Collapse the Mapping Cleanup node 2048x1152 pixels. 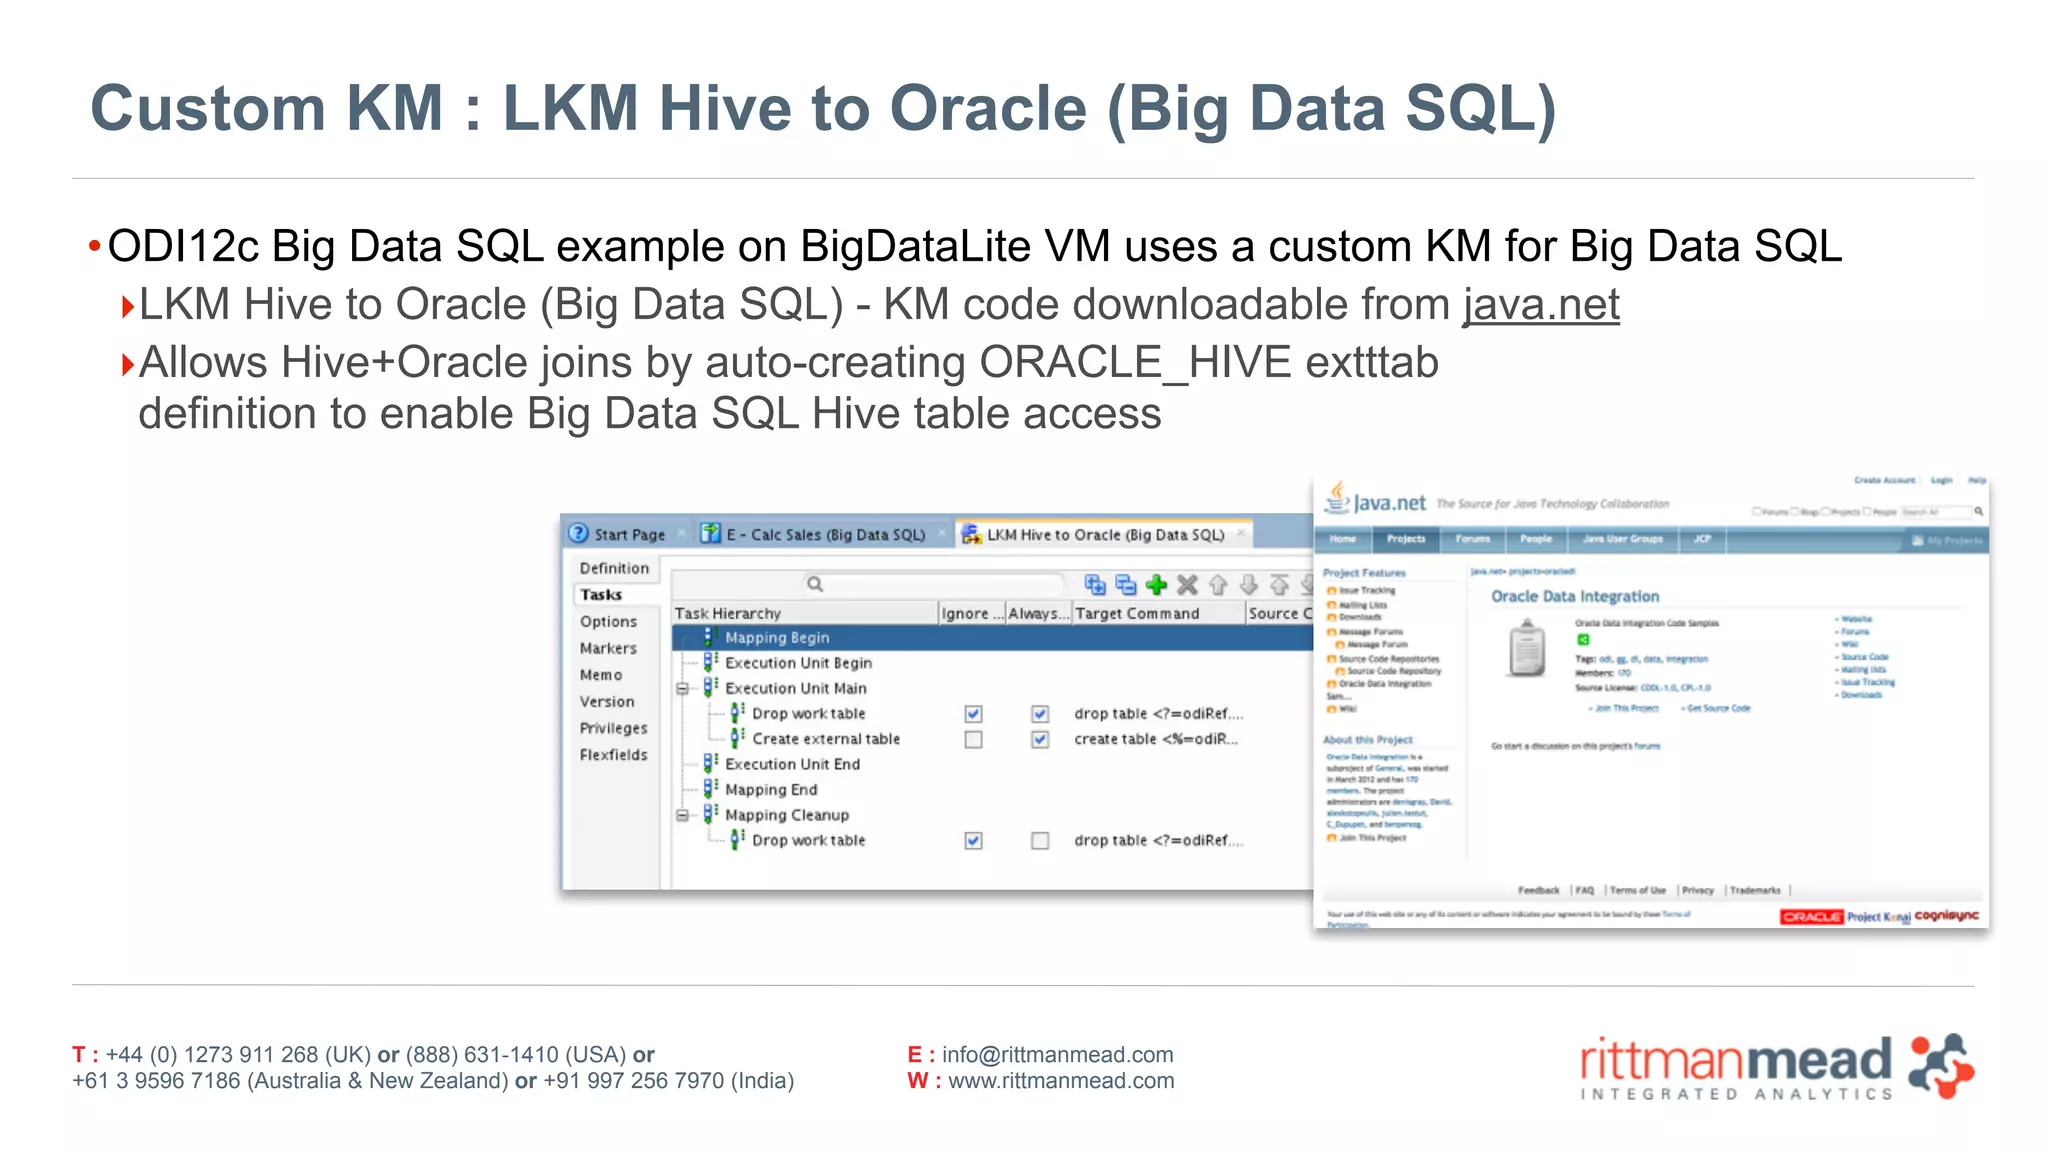click(x=682, y=816)
